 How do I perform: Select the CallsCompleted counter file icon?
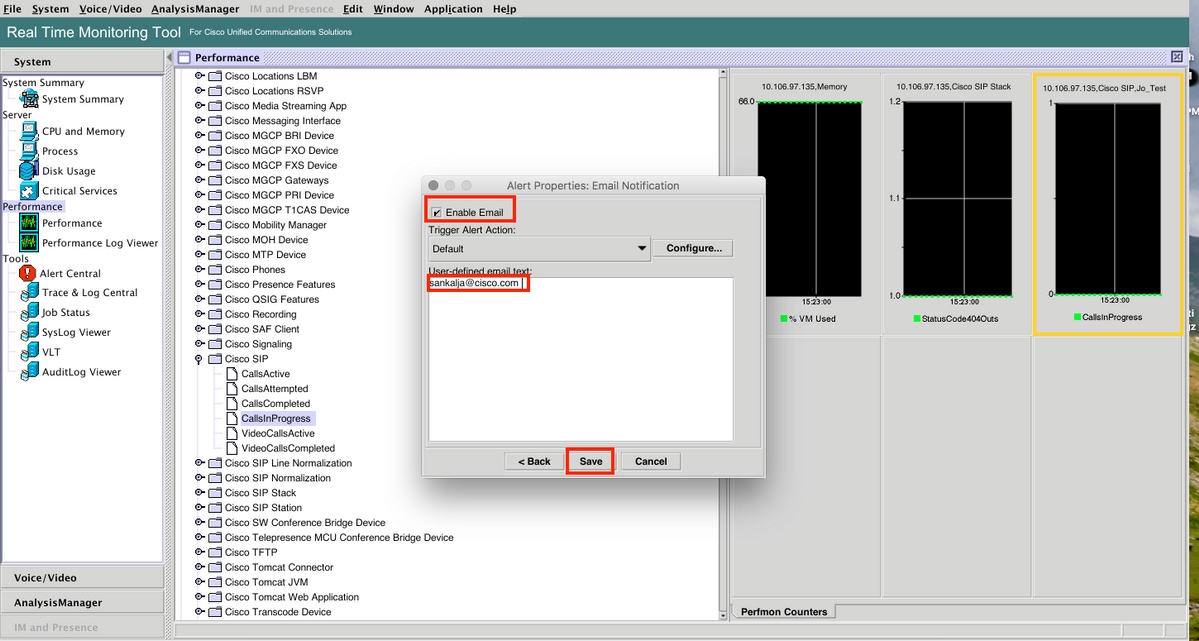232,403
